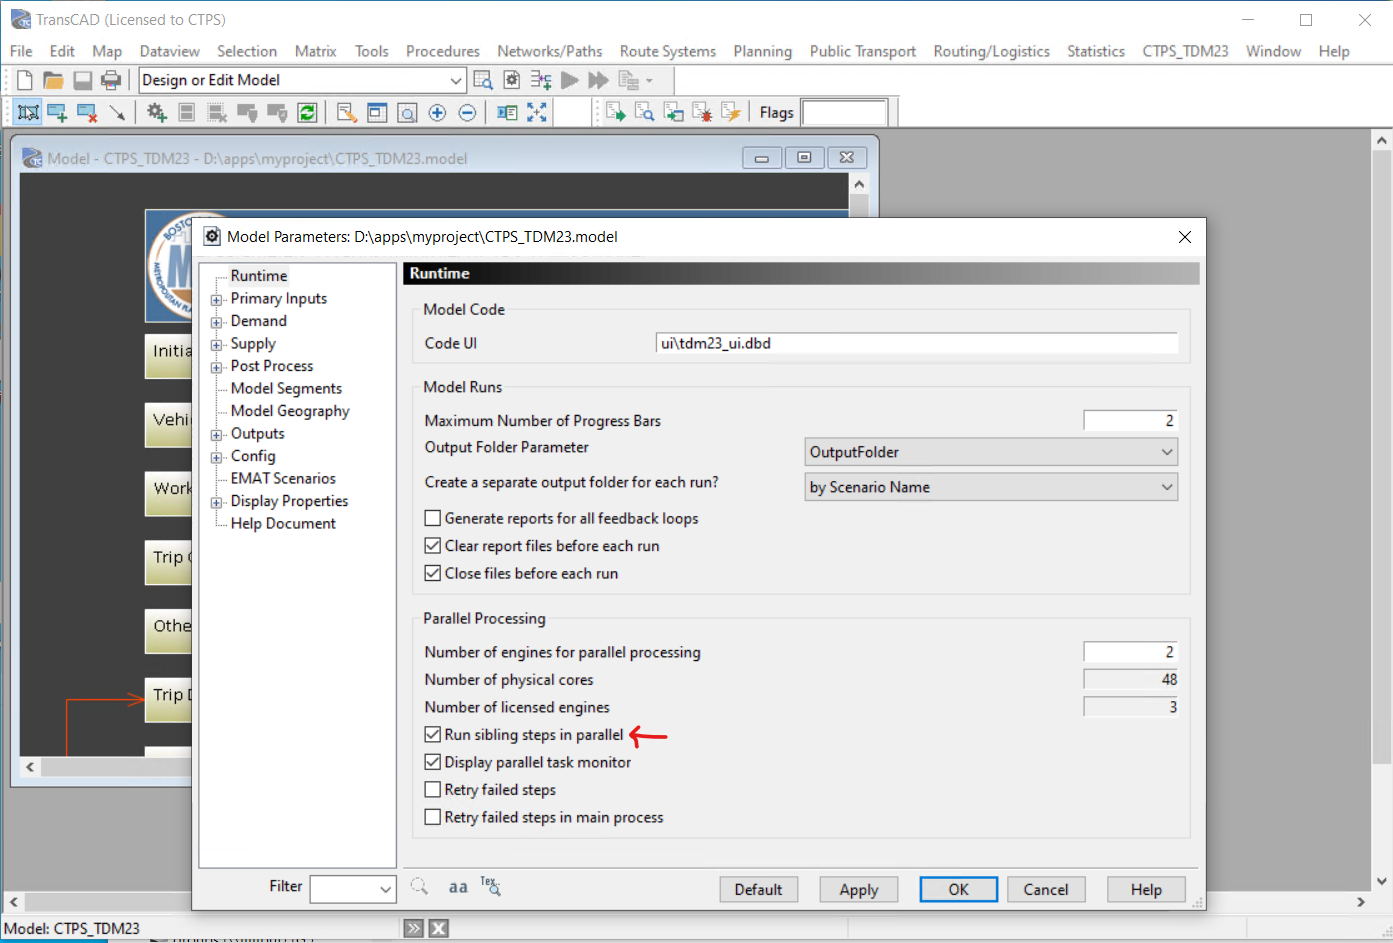Click the fit-to-window arrows icon
Viewport: 1393px width, 943px height.
537,113
